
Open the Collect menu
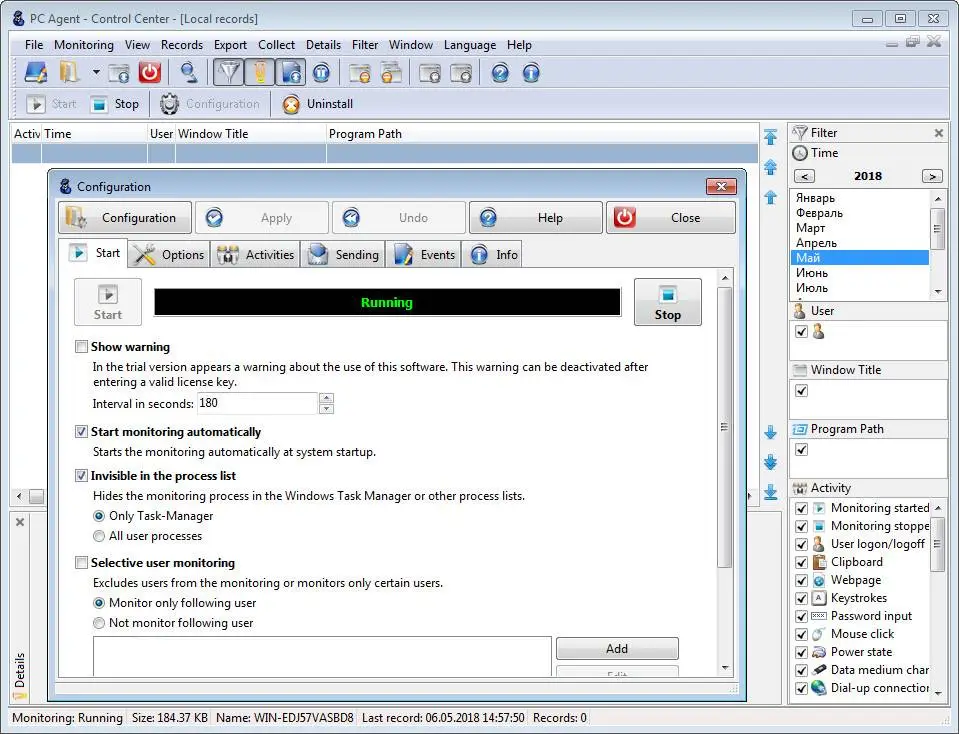276,45
